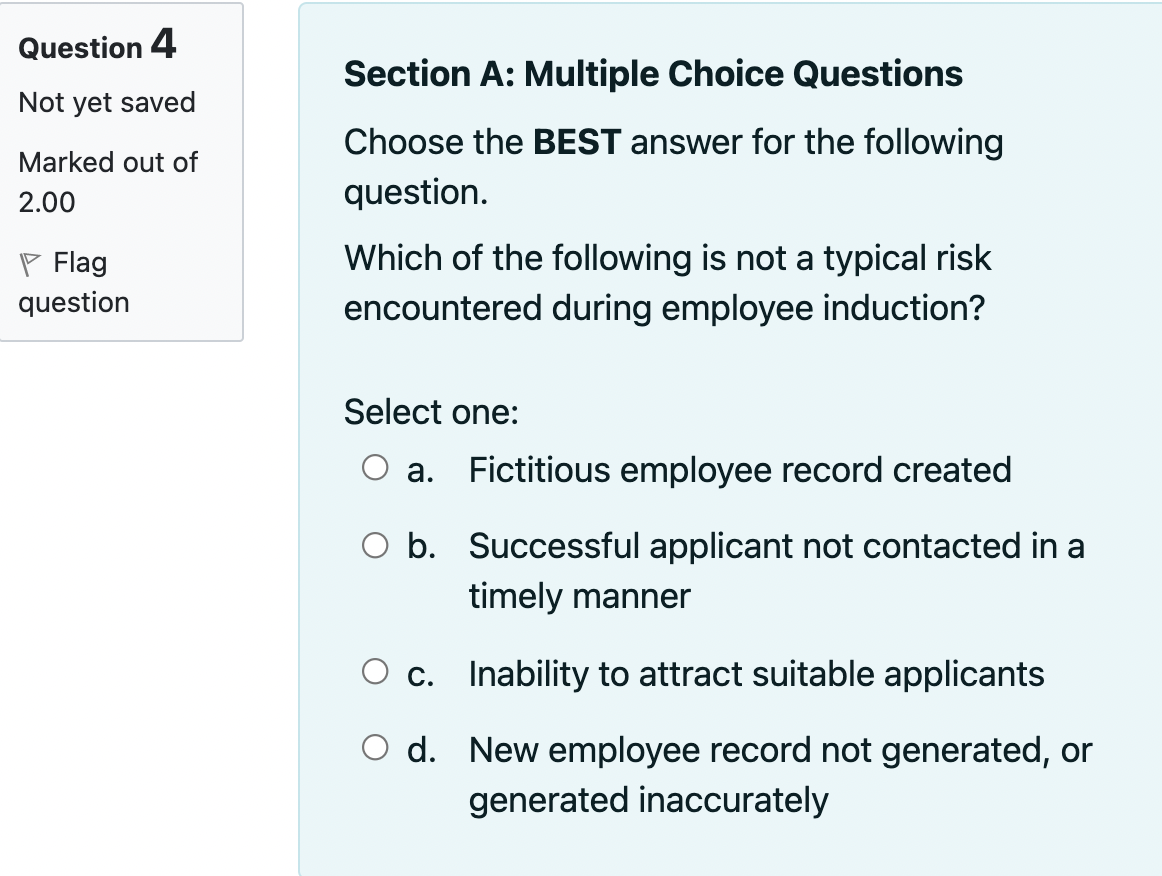Click the answer text for option d
This screenshot has height=876, width=1162.
(x=780, y=750)
